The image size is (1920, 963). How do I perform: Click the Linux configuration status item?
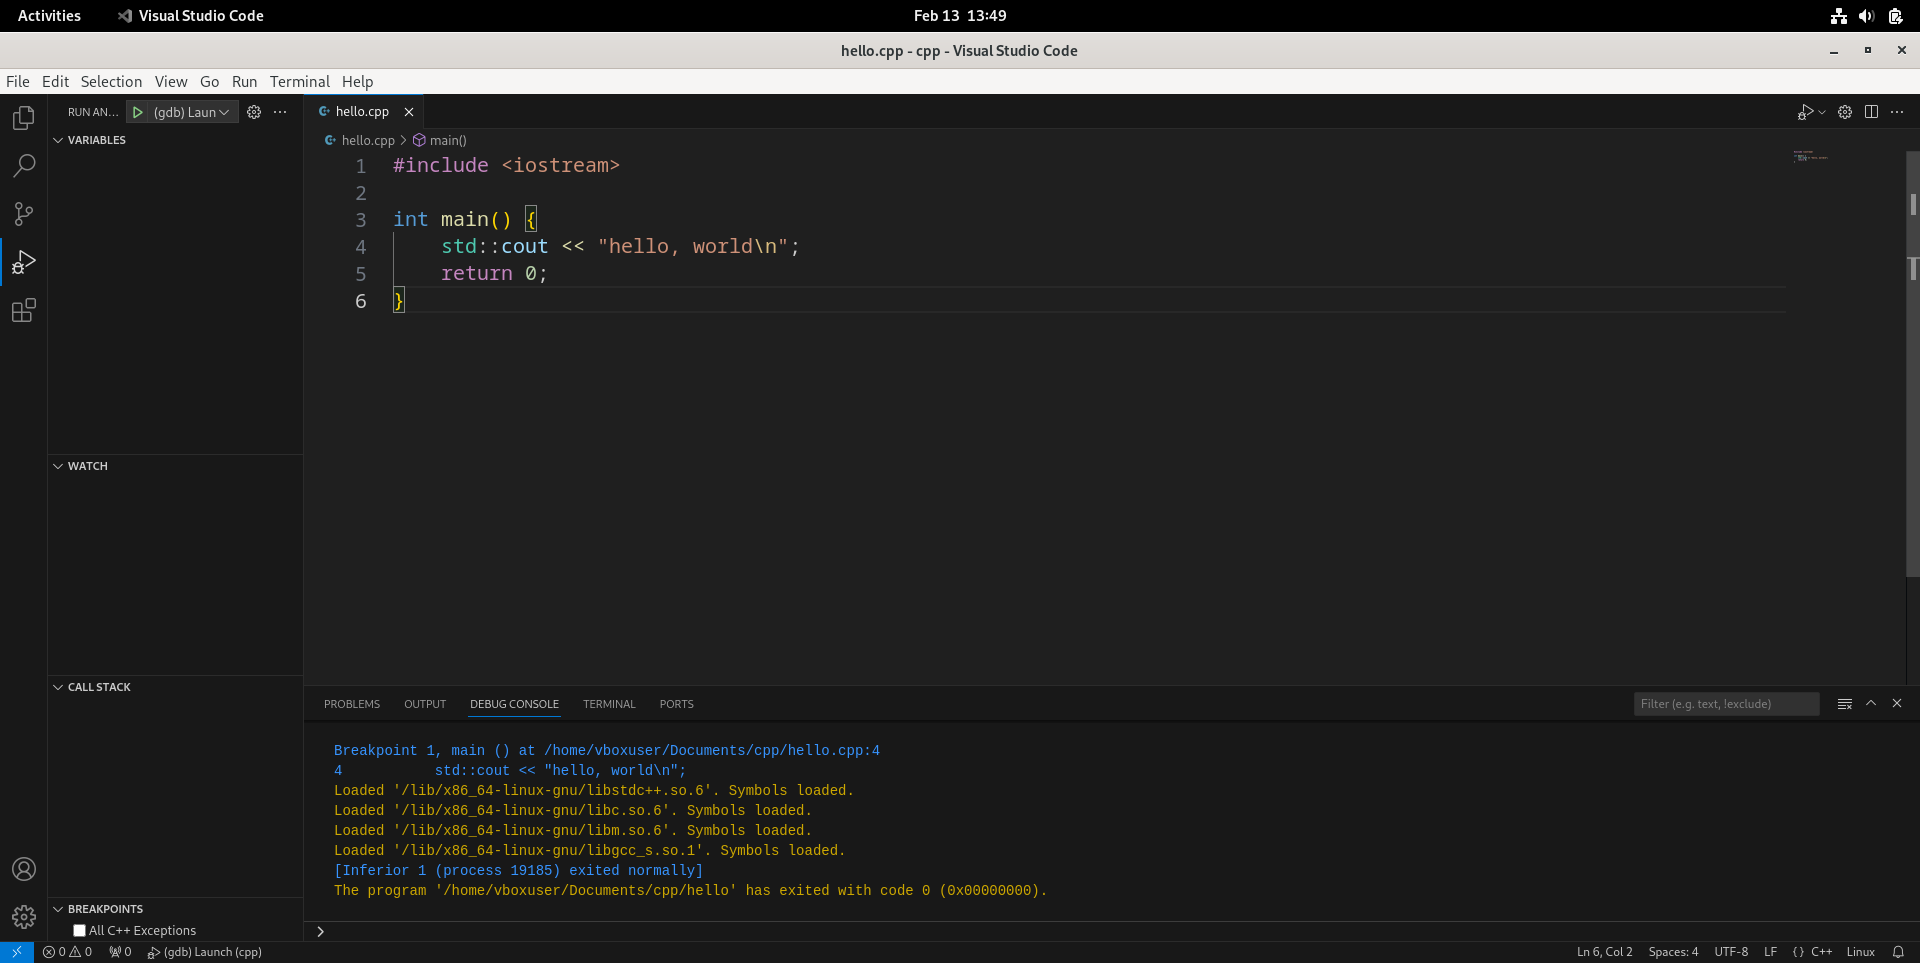point(1860,952)
